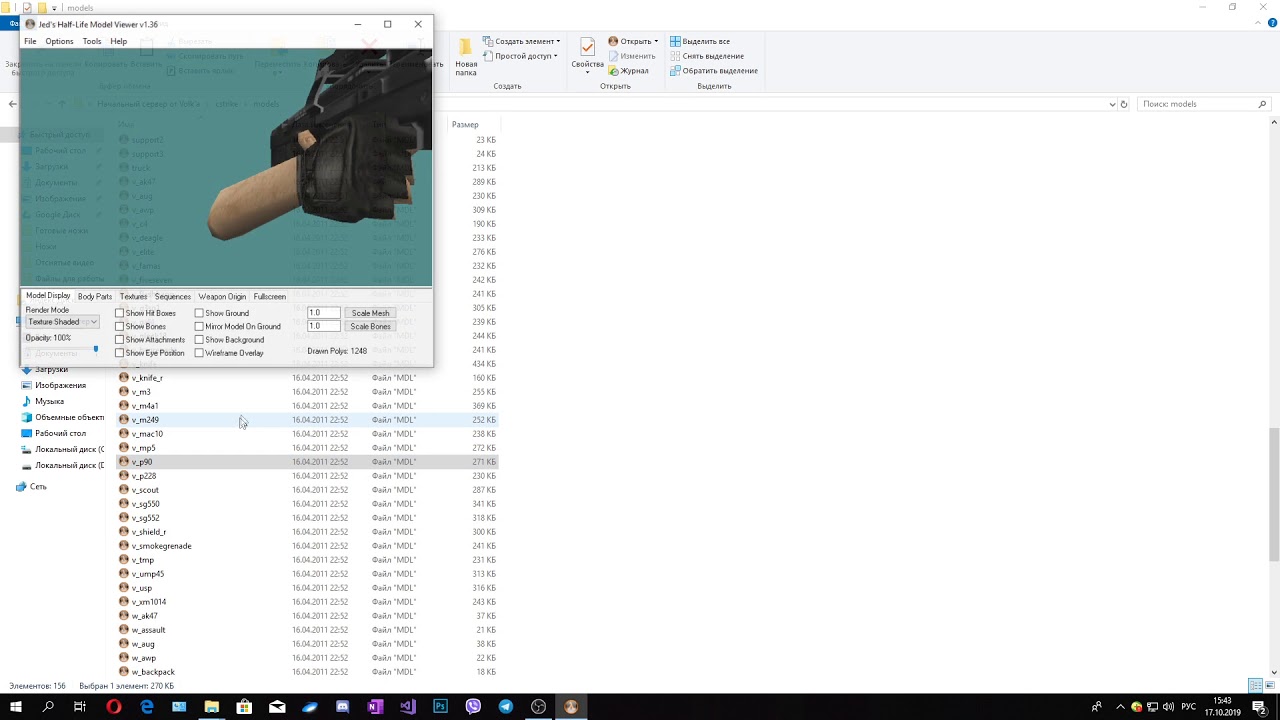Open Discord from the taskbar

pyautogui.click(x=342, y=706)
